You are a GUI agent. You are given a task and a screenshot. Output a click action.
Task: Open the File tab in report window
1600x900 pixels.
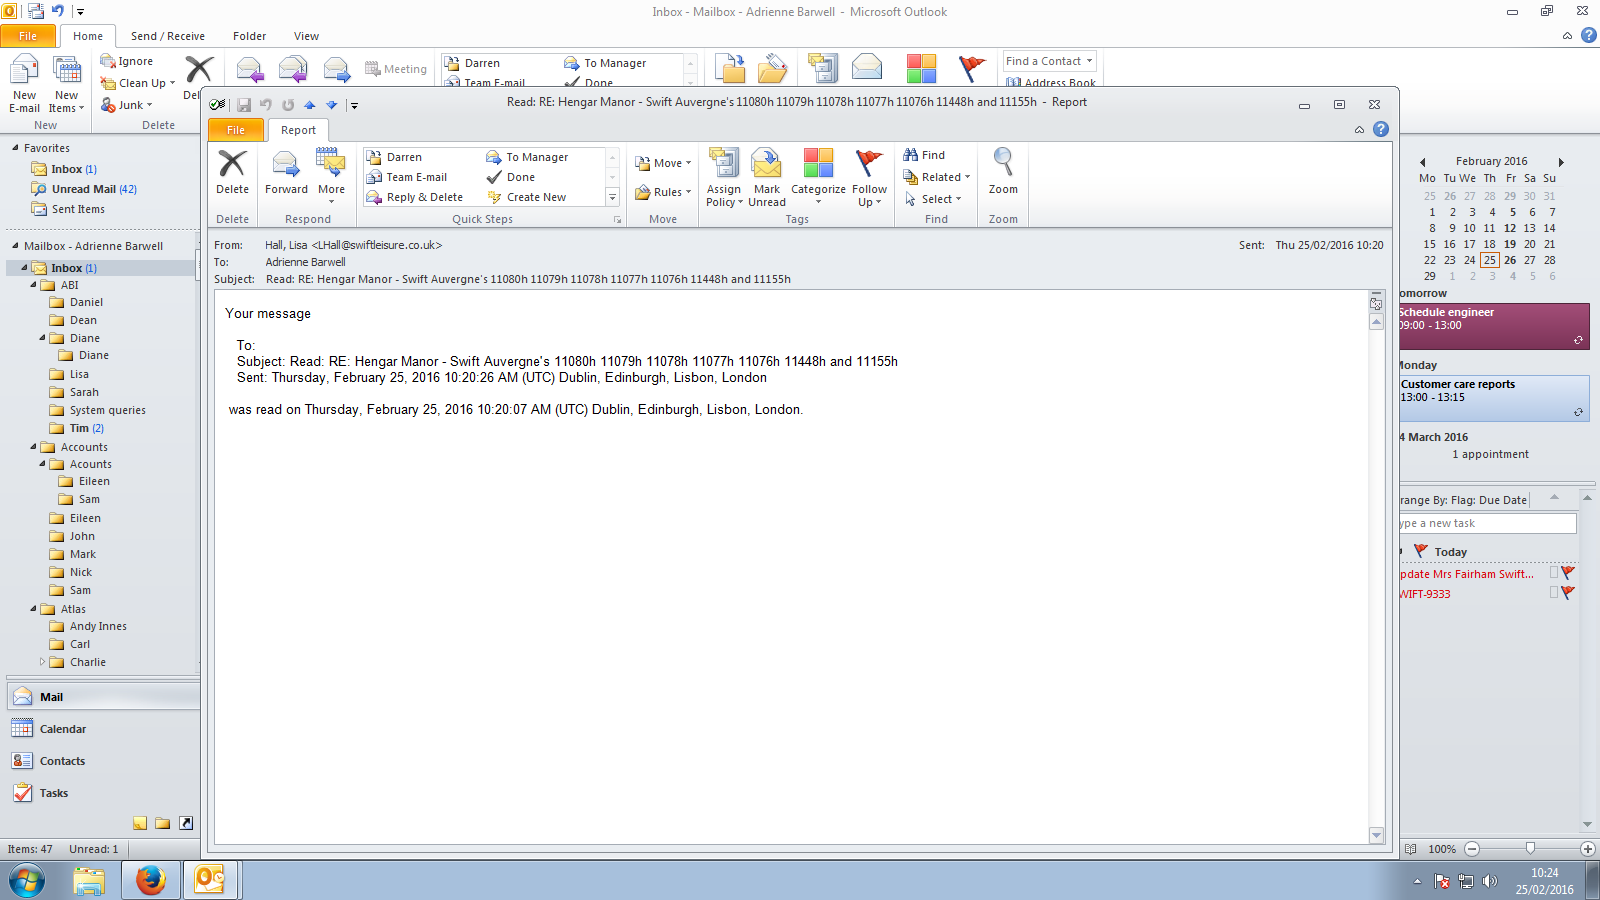point(236,130)
